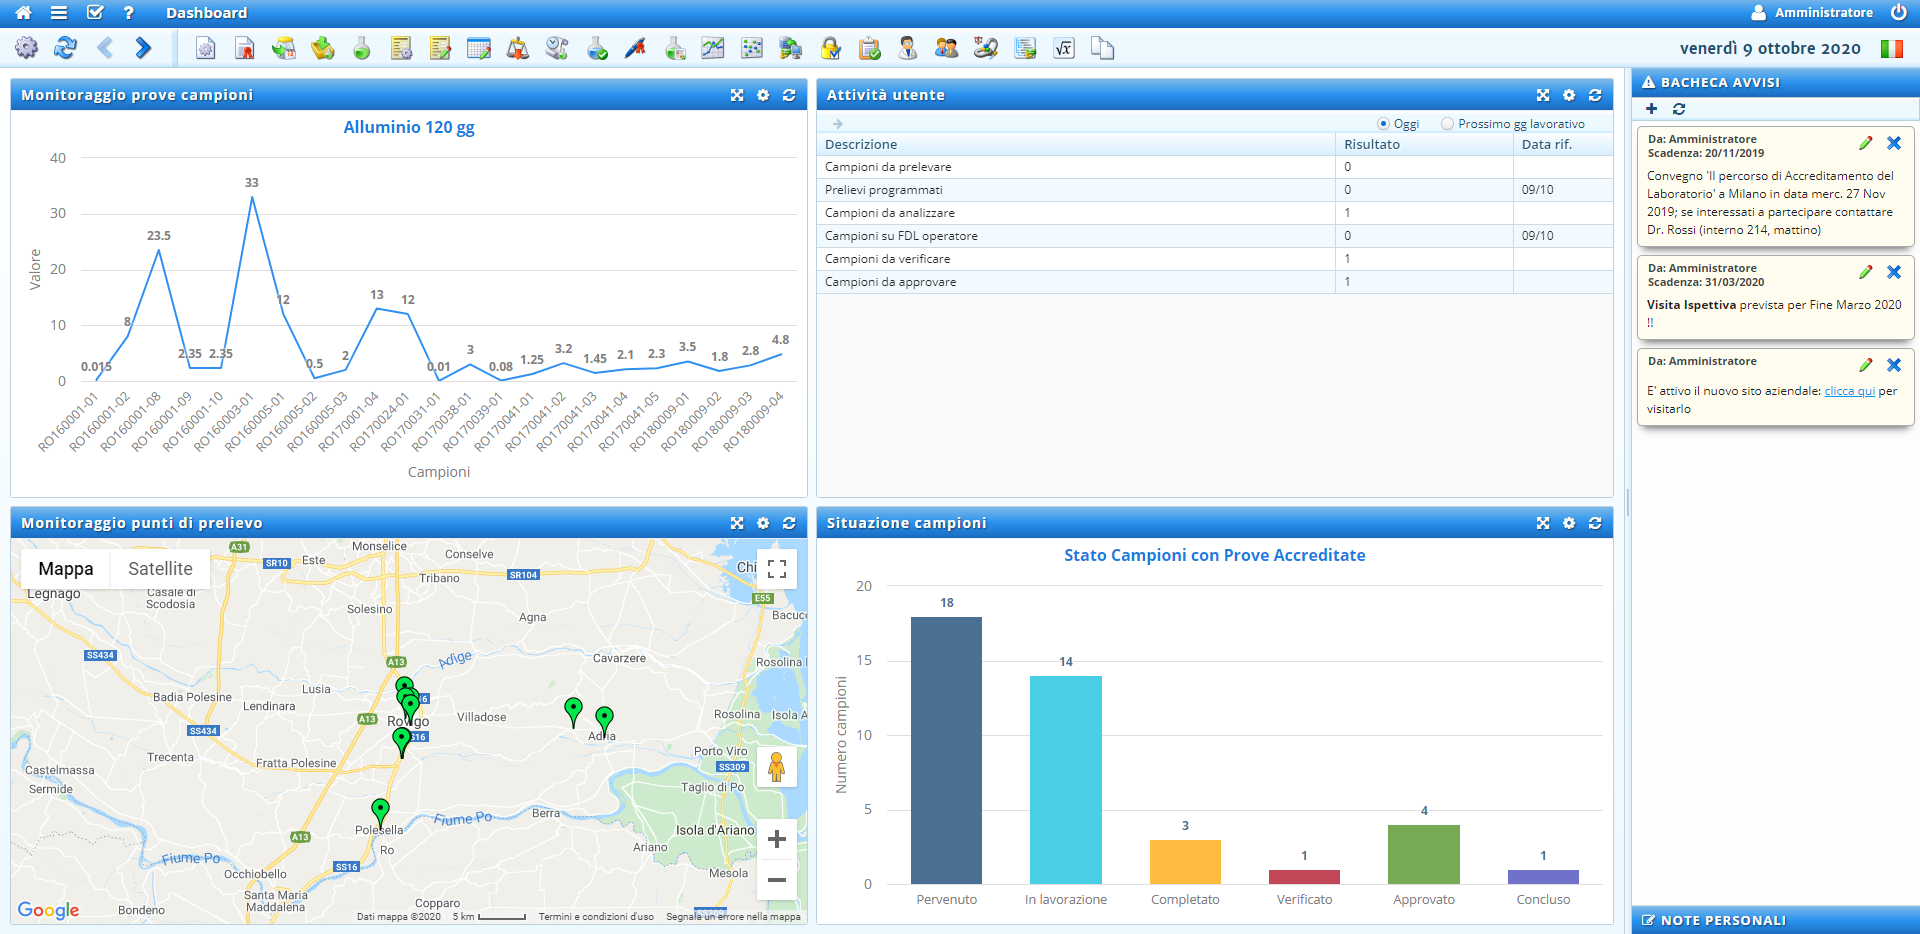Open the list with pencil icon
1920x934 pixels.
440,48
